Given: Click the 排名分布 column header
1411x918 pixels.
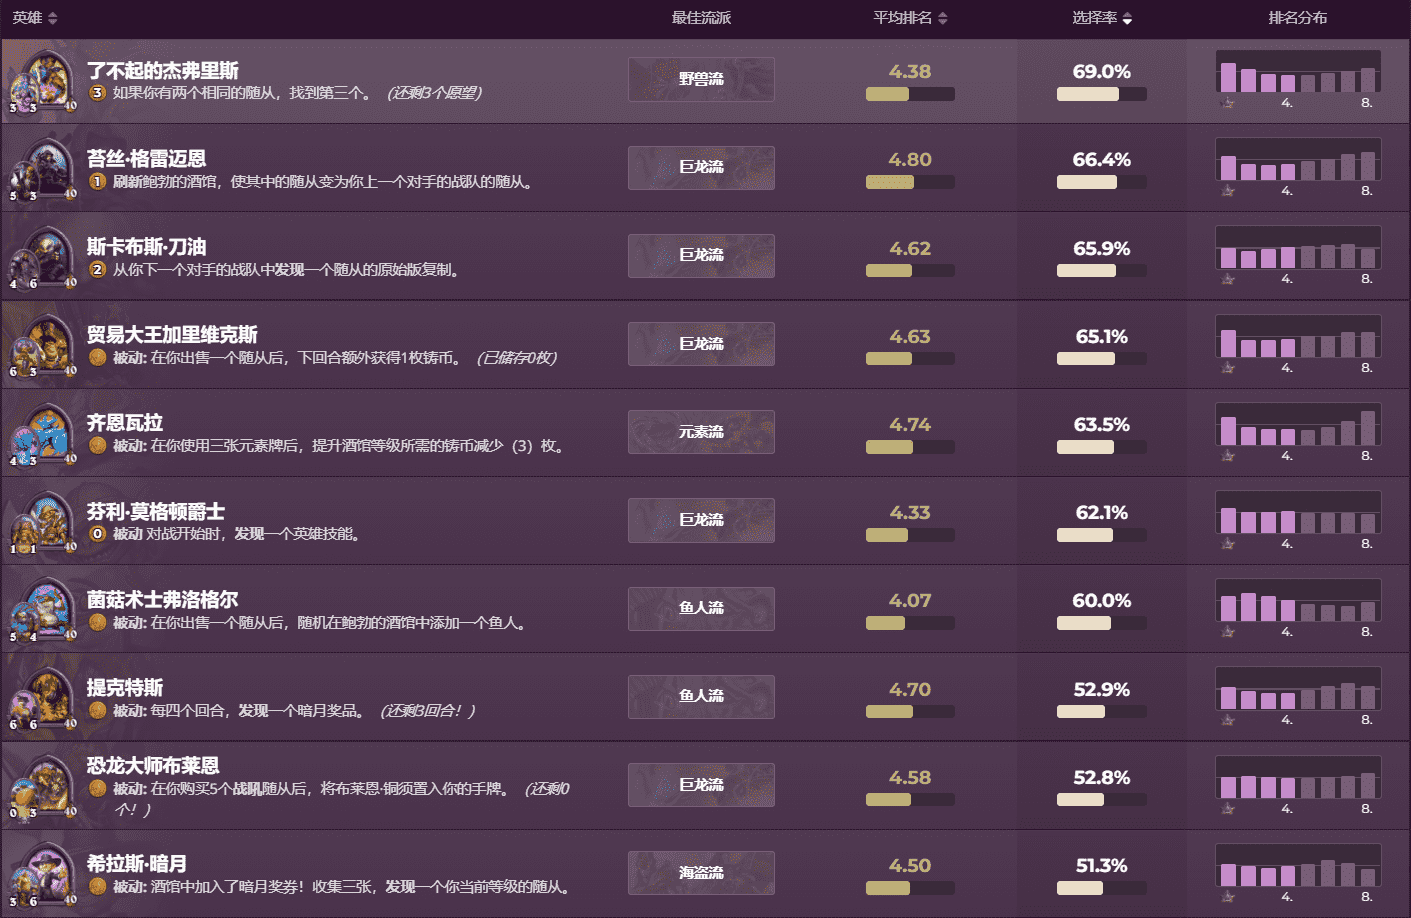Looking at the screenshot, I should point(1298,18).
